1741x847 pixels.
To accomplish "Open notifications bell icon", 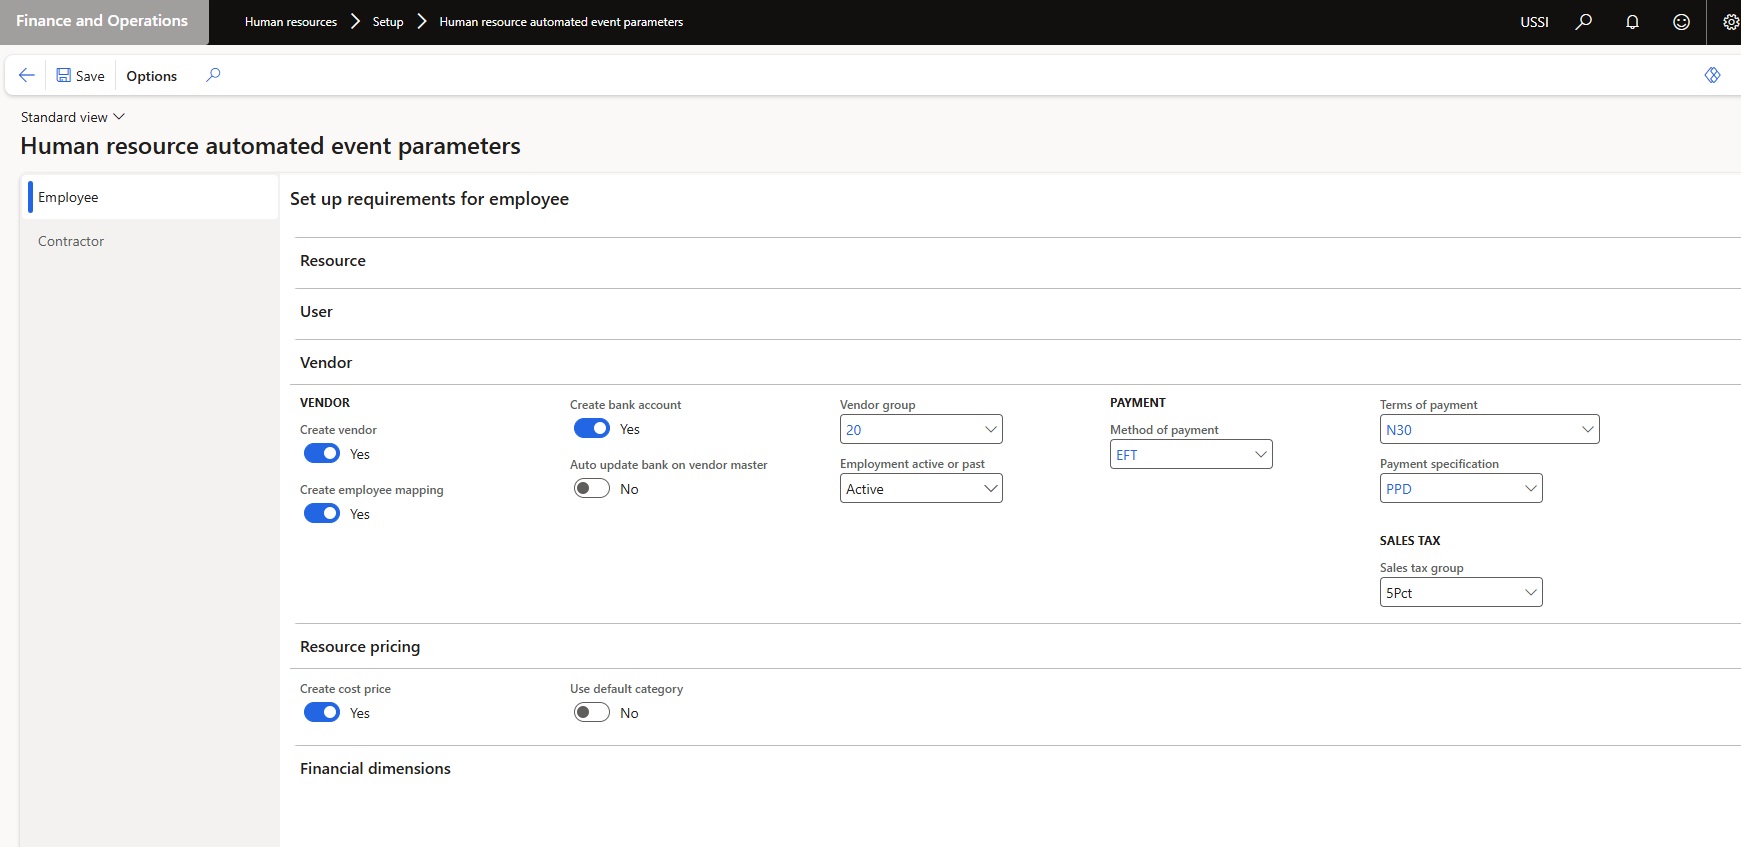I will click(x=1632, y=22).
